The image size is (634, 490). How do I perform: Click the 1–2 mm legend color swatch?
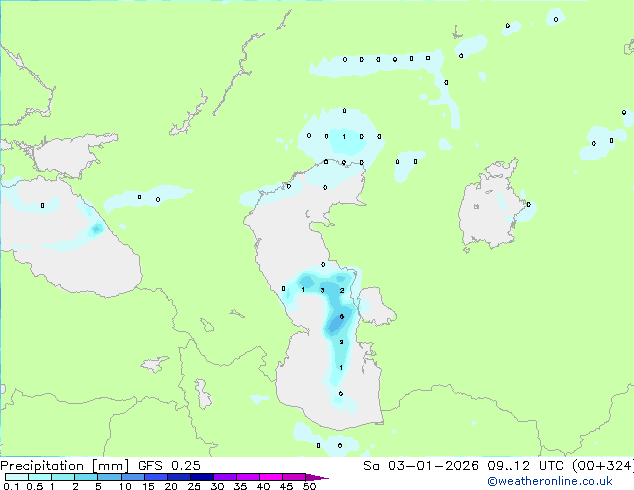click(x=63, y=477)
